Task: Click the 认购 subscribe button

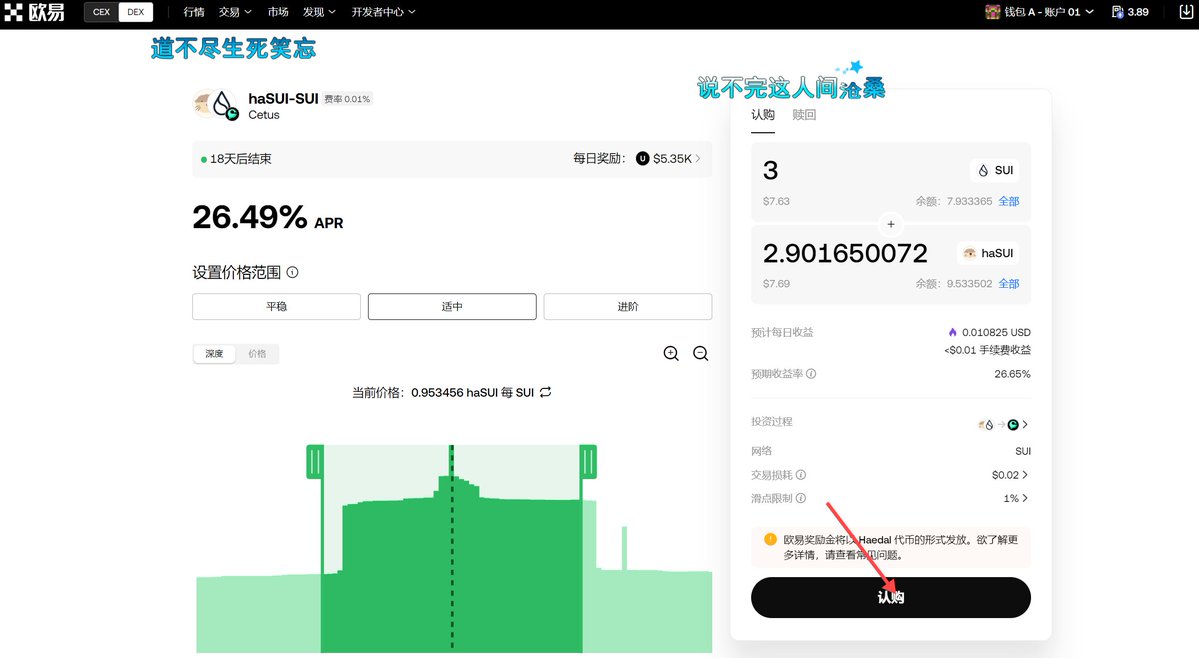Action: click(891, 598)
